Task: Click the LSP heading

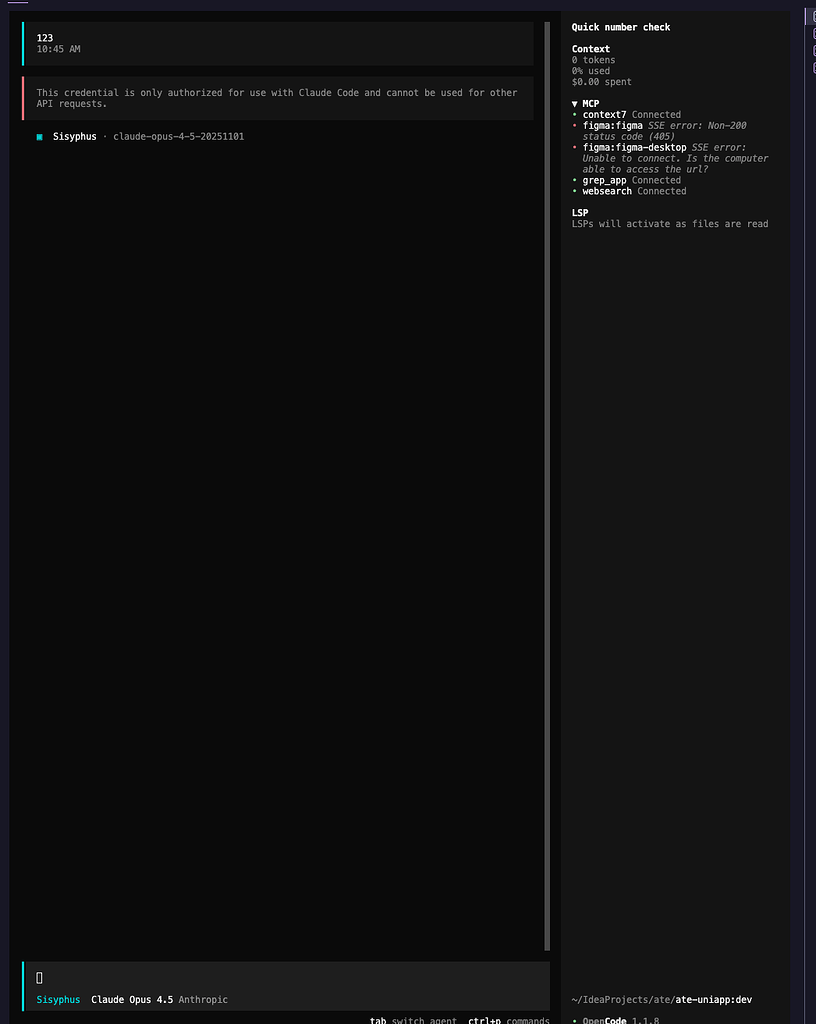Action: pyautogui.click(x=580, y=213)
